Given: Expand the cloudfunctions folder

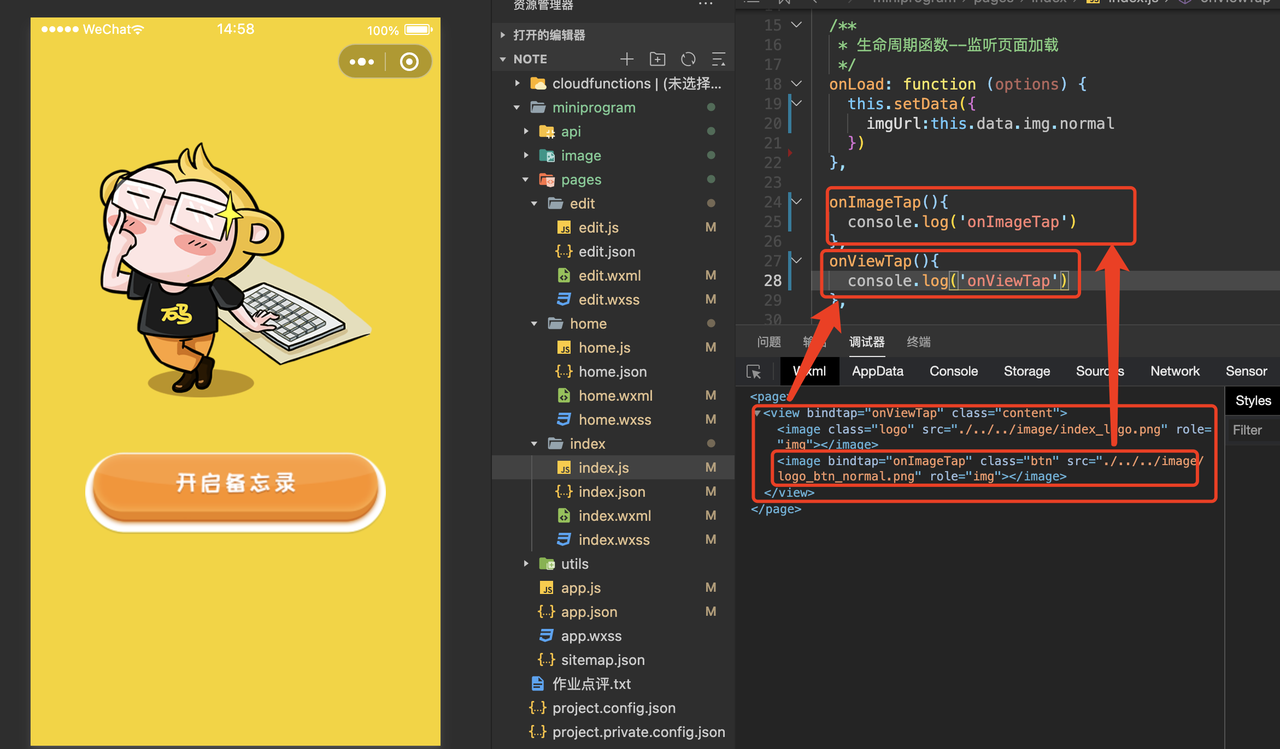Looking at the screenshot, I should [518, 84].
